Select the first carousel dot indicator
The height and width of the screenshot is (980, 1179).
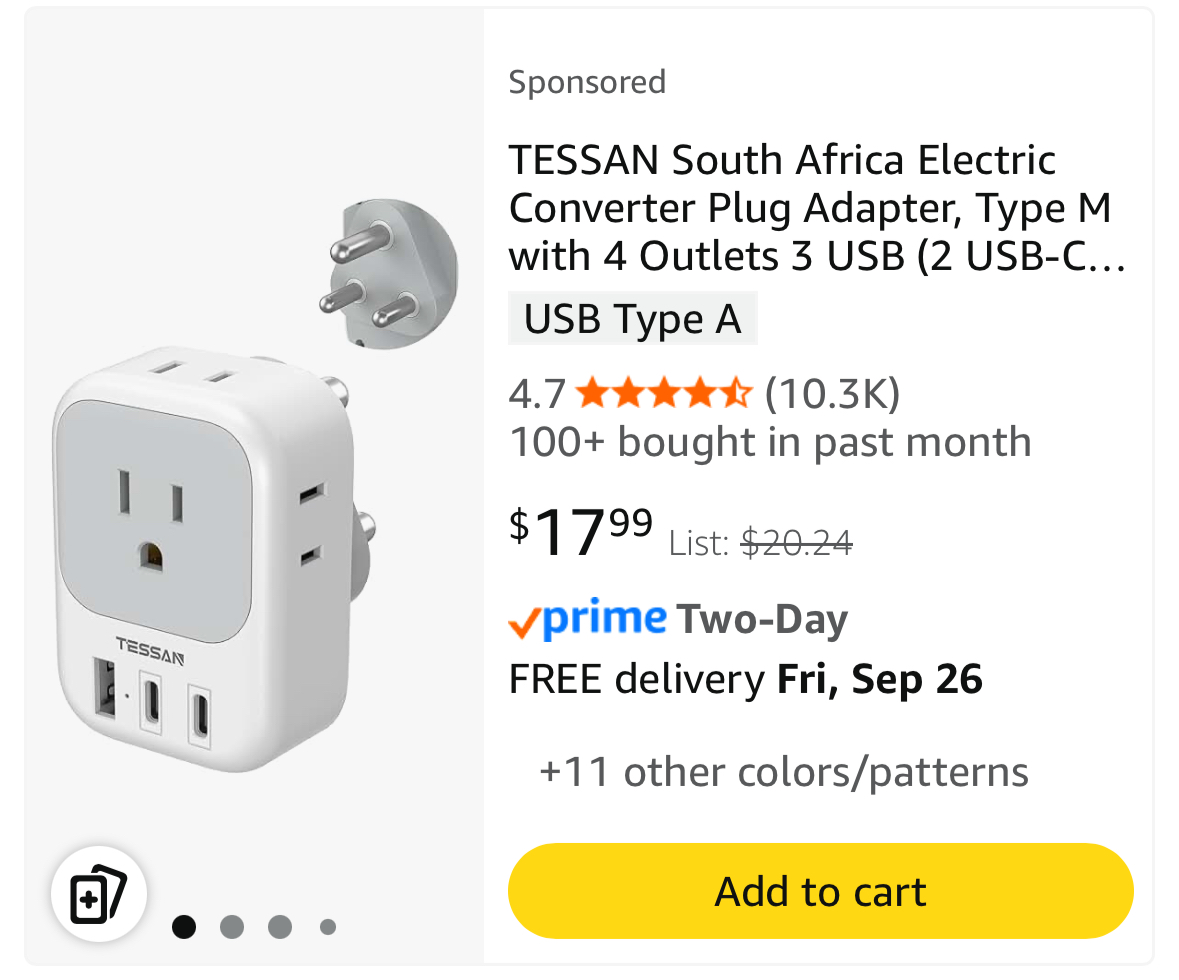184,927
